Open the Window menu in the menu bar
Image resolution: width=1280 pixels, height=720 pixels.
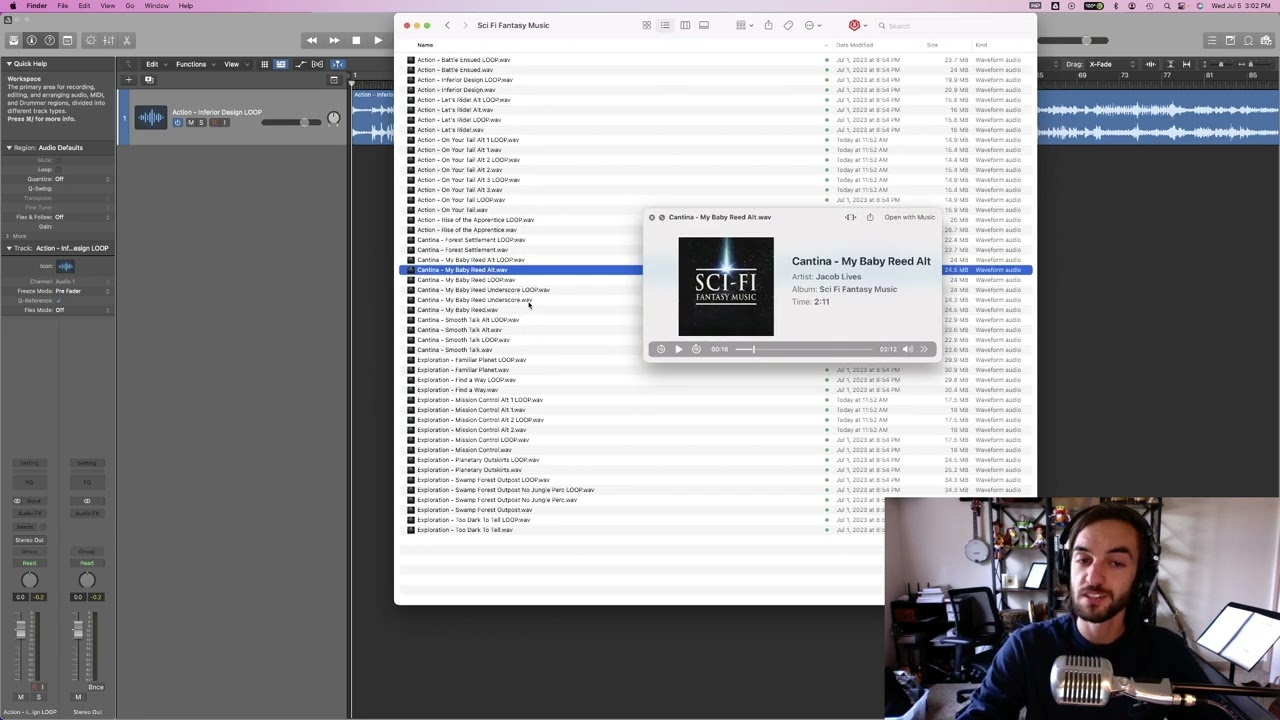pyautogui.click(x=156, y=6)
